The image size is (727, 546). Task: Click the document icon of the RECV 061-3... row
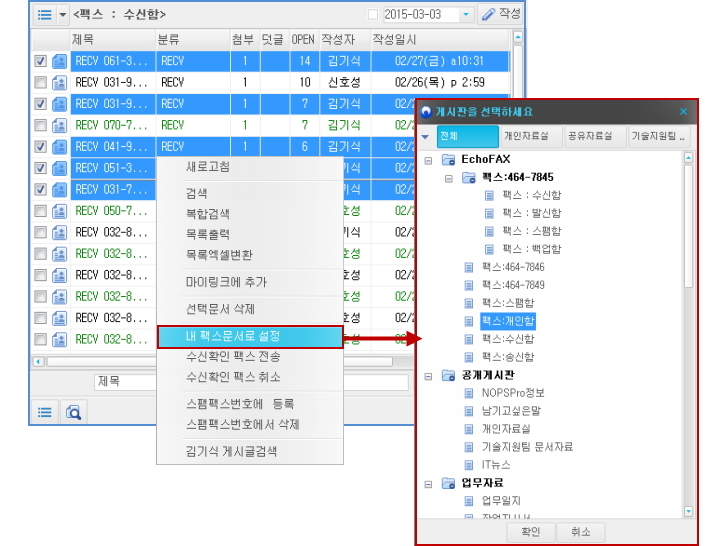click(x=59, y=61)
